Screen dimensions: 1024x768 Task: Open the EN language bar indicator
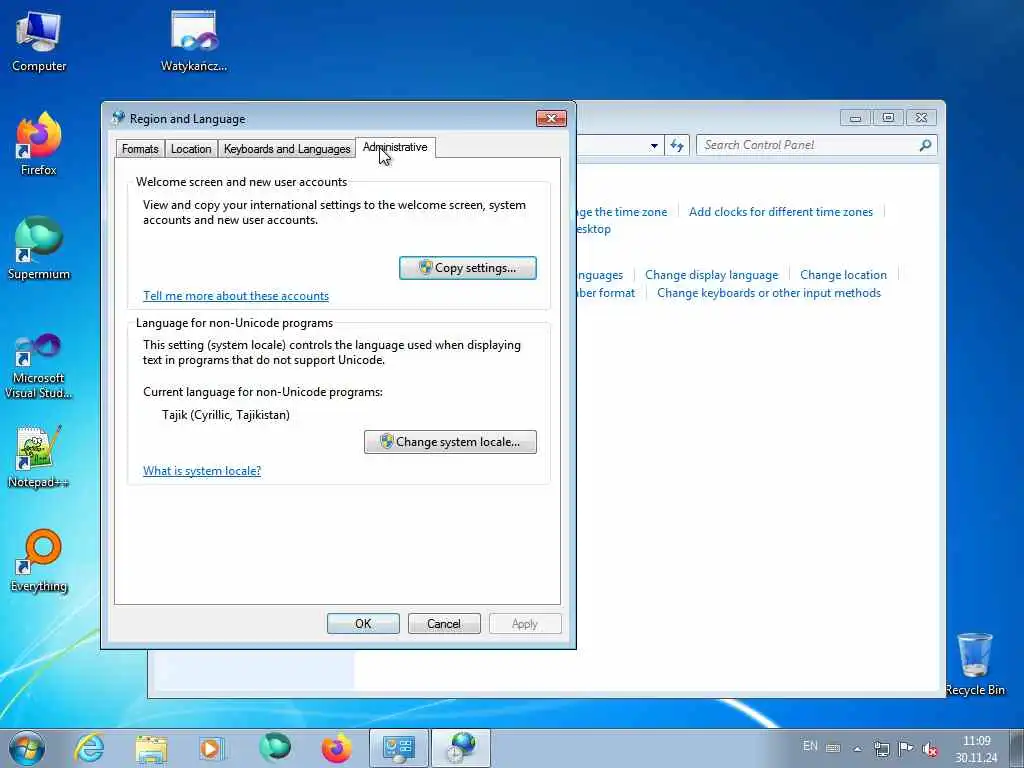tap(810, 746)
